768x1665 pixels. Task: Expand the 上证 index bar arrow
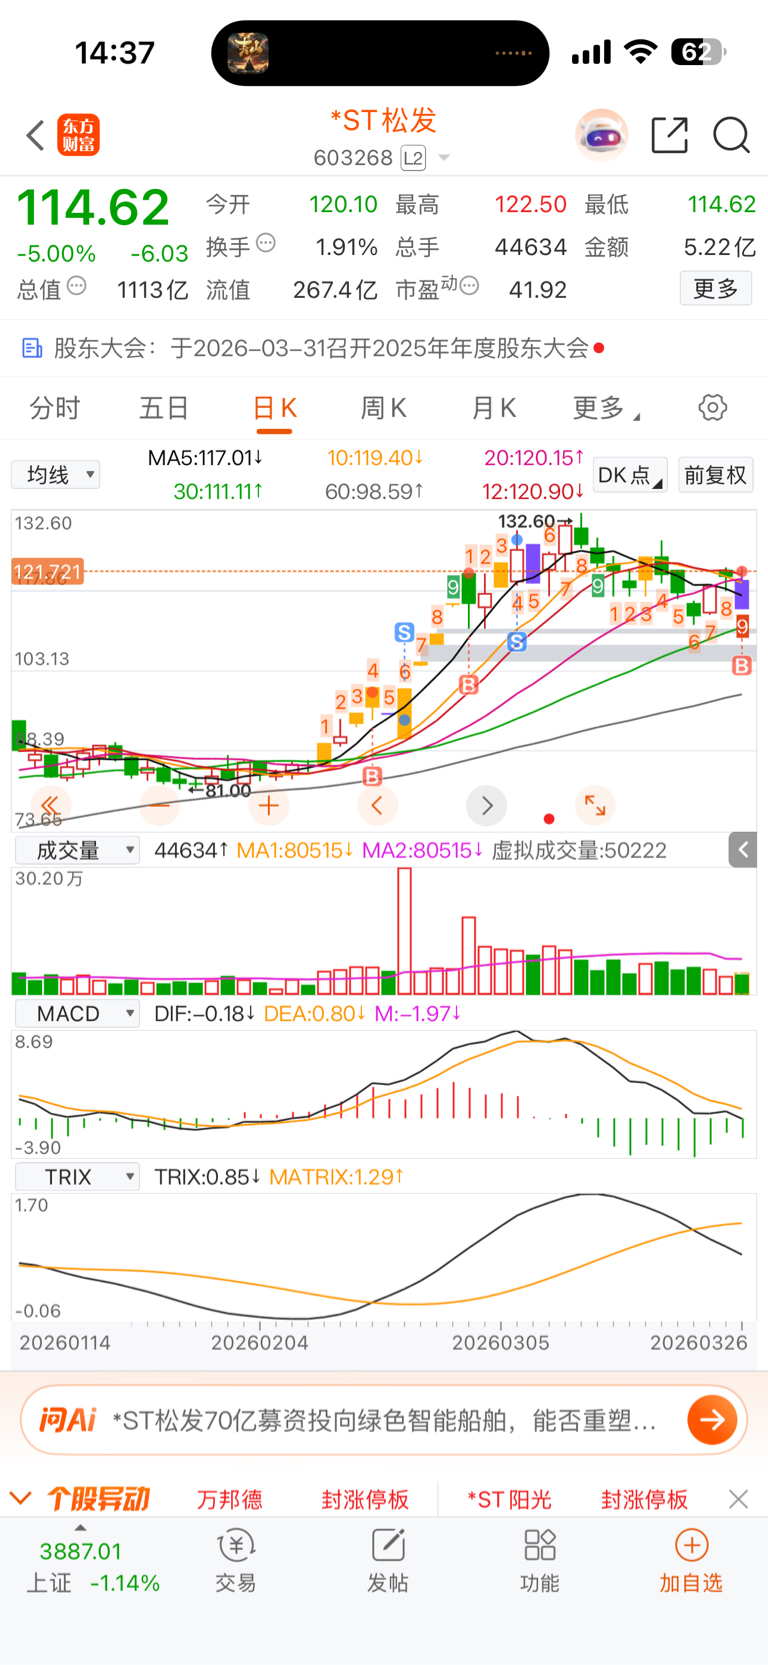80,1528
